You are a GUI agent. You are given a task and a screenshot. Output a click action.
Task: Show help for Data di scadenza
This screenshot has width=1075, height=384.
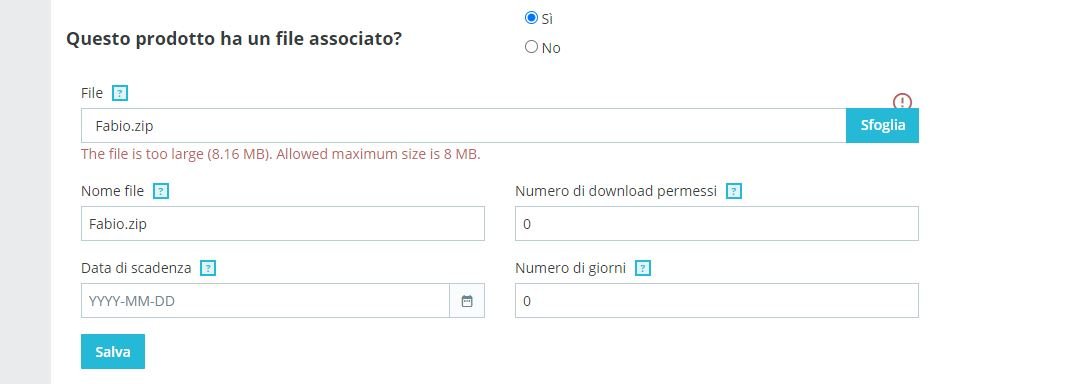(208, 268)
